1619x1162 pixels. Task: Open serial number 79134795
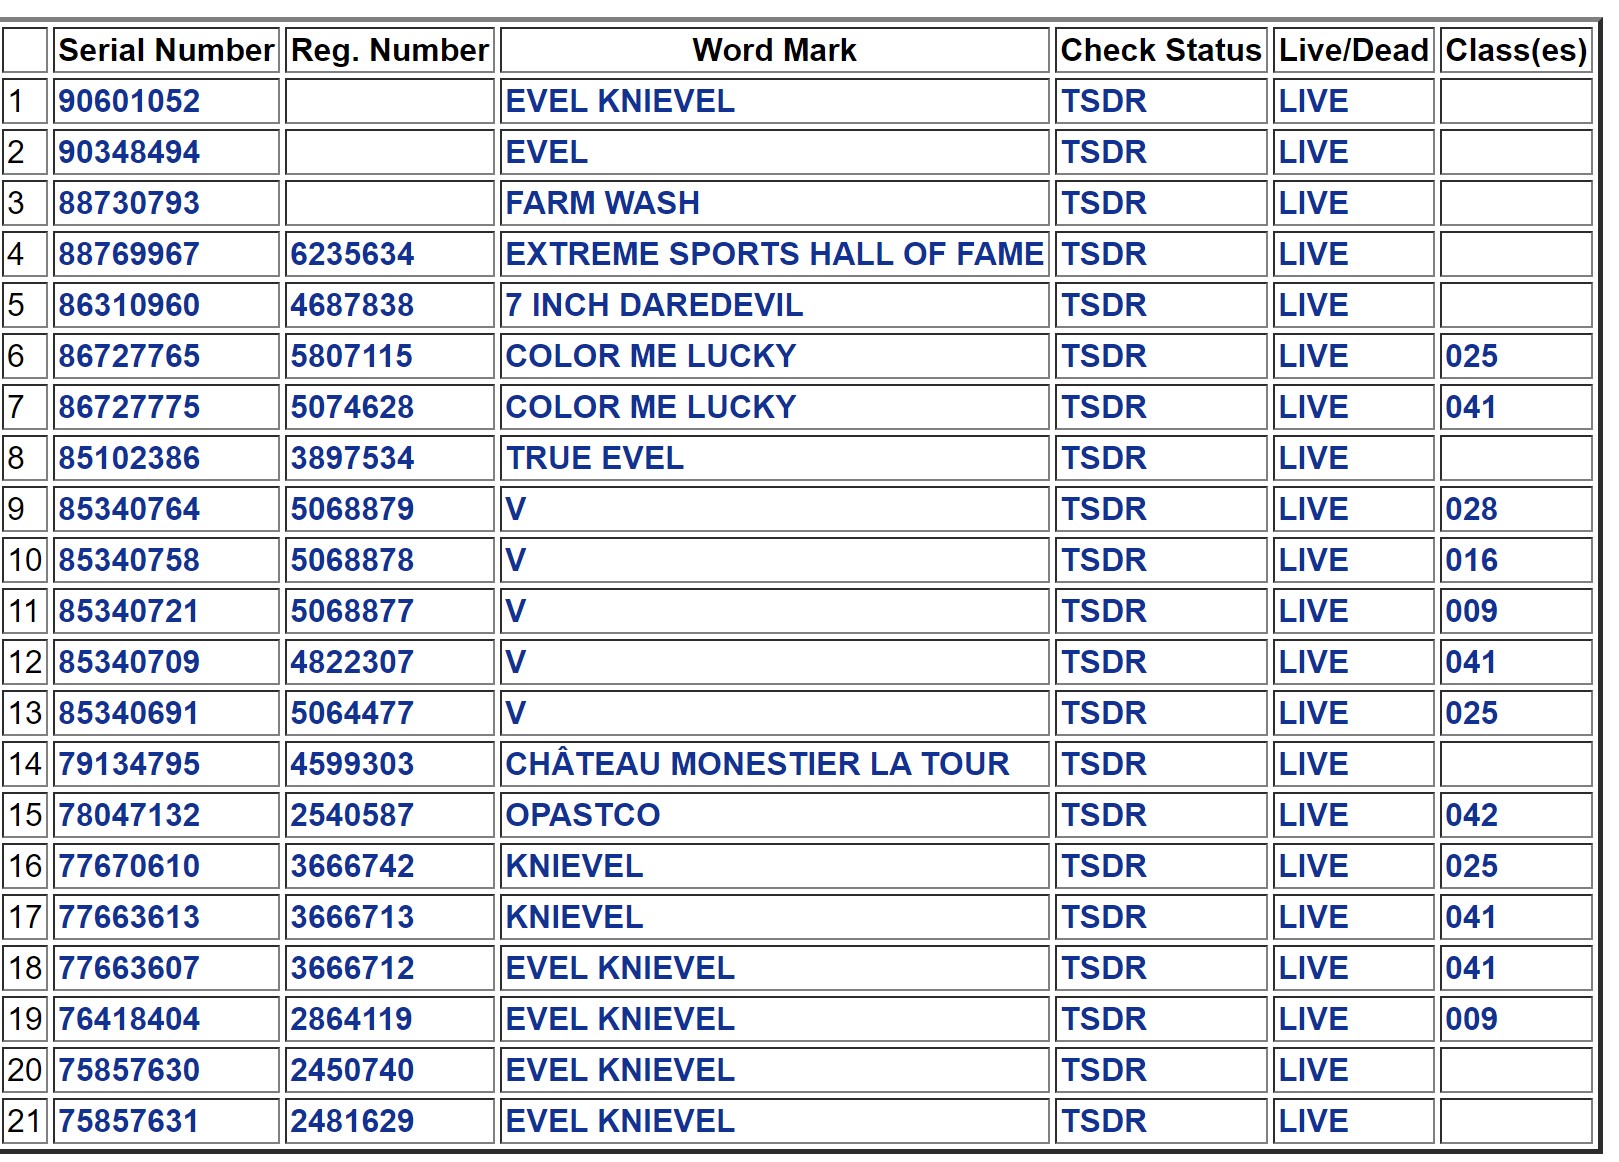(129, 764)
